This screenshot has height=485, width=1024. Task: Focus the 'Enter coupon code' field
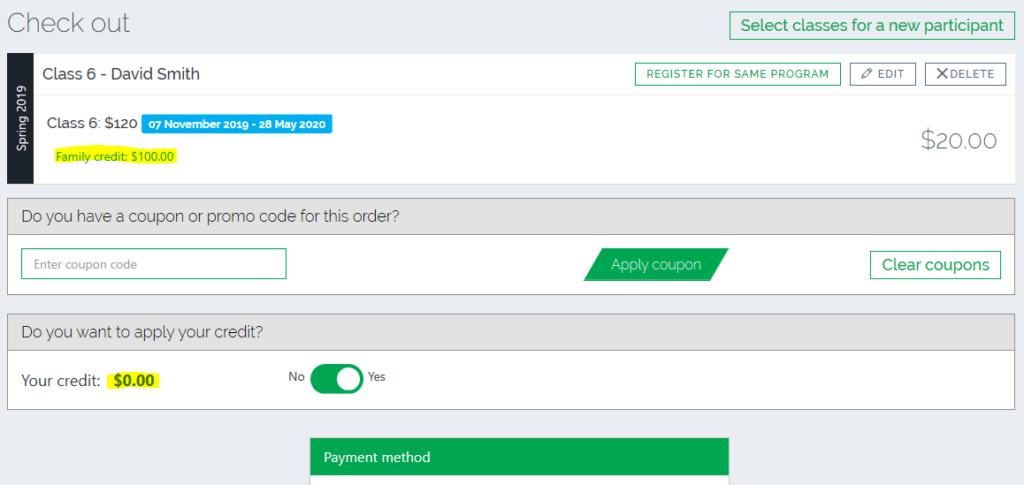[153, 264]
